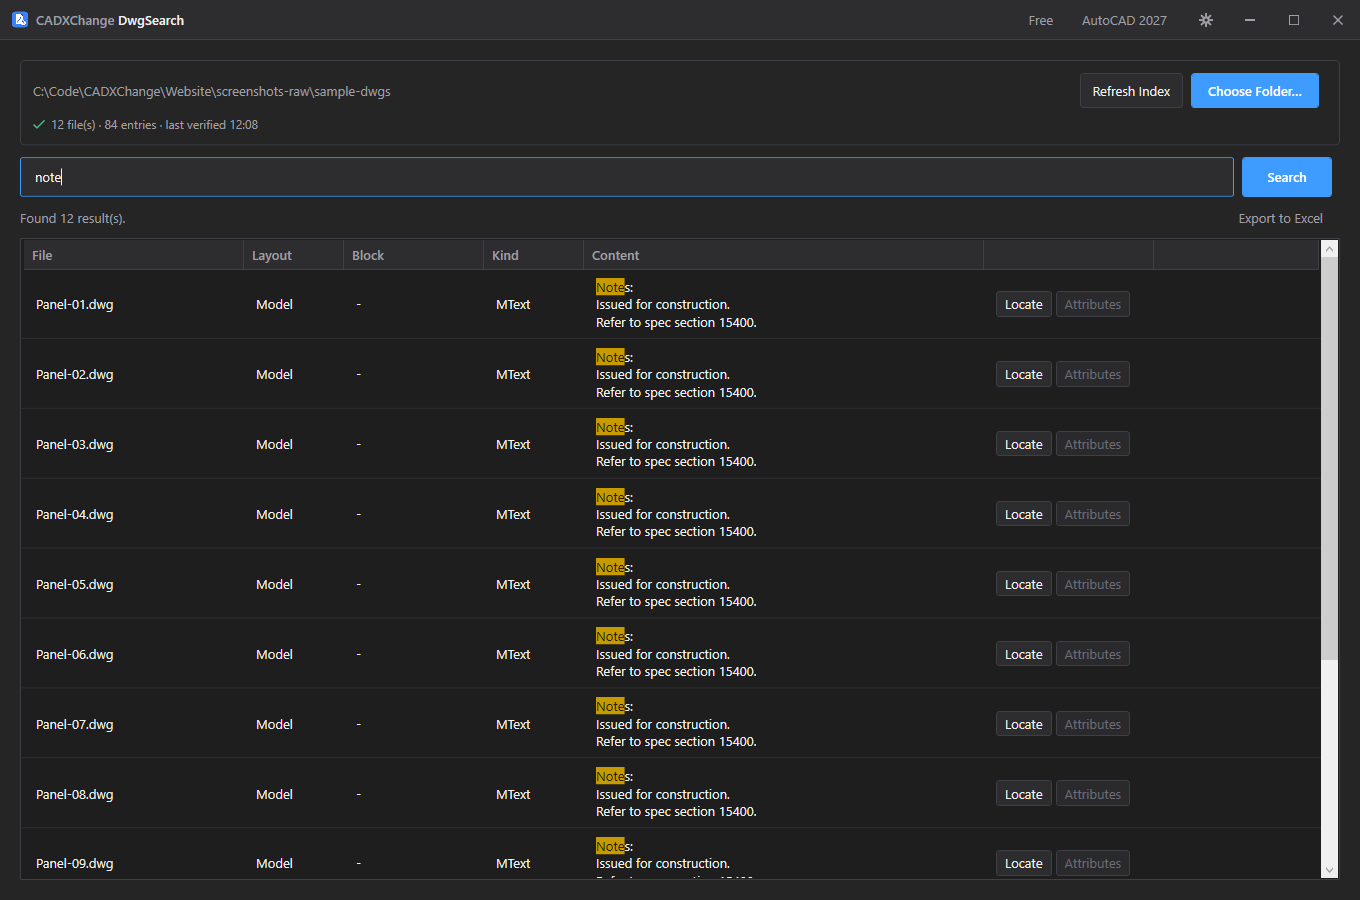Click the green verified checkmark icon
This screenshot has width=1360, height=900.
[39, 125]
